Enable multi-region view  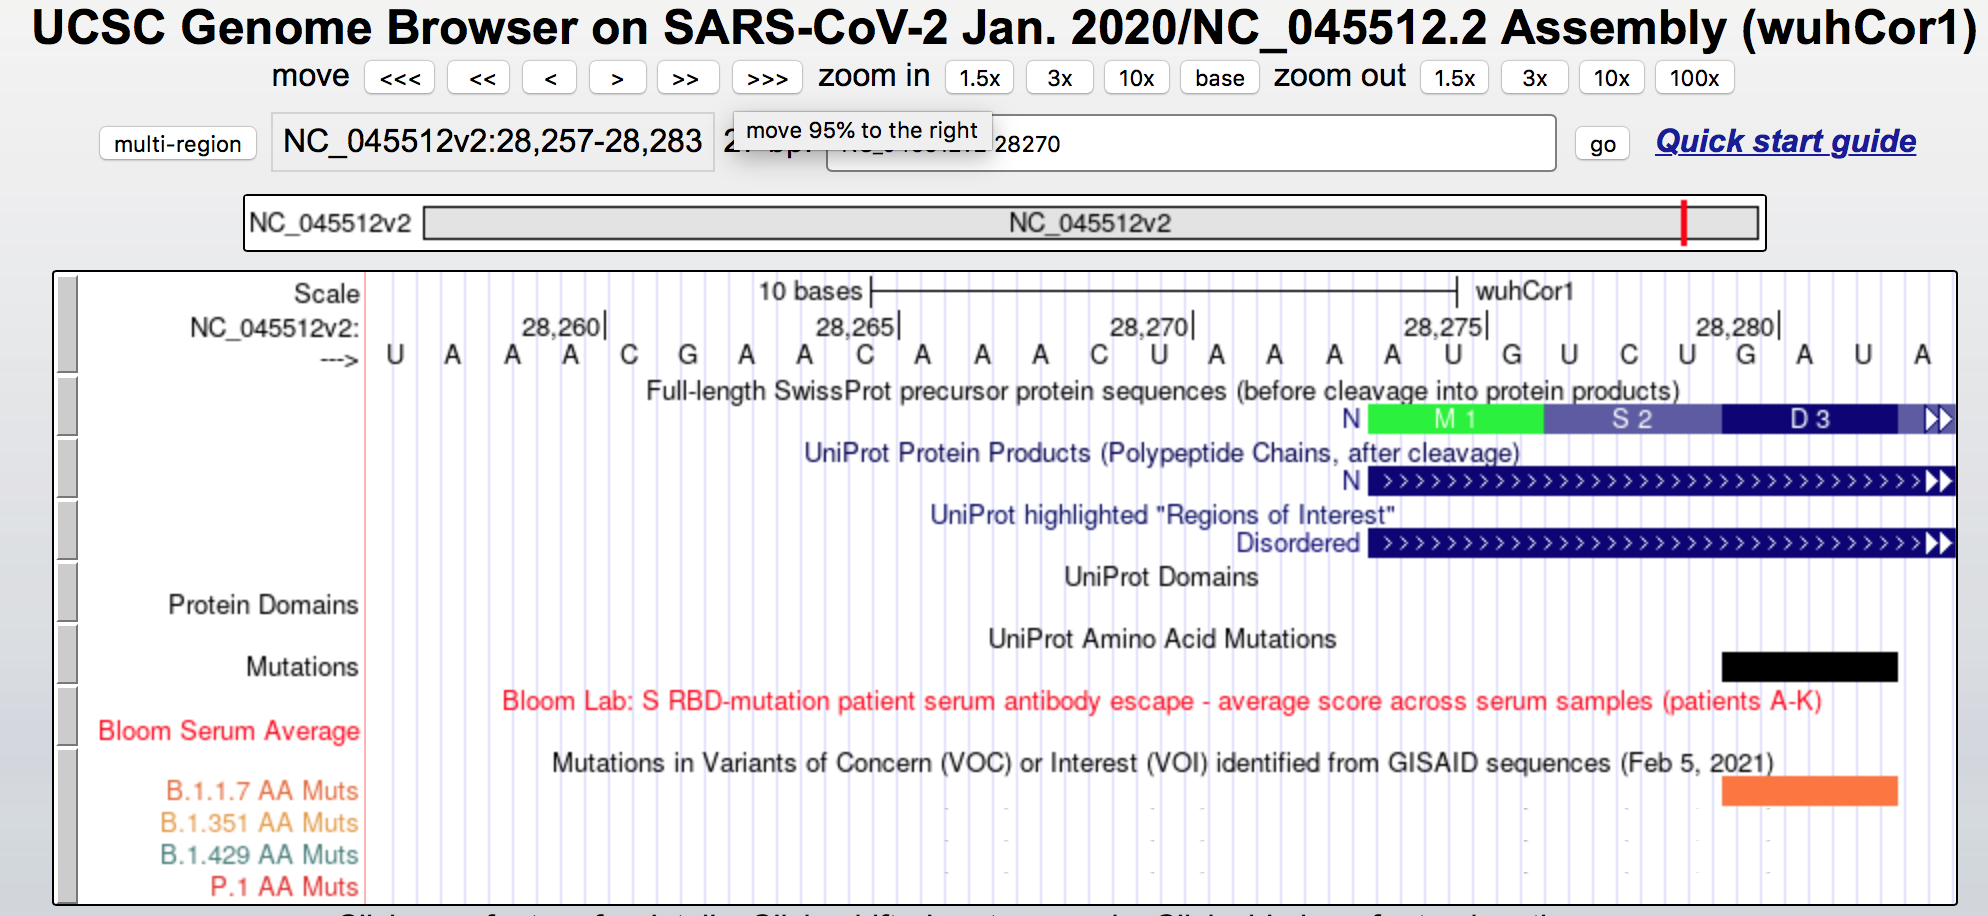[x=177, y=143]
